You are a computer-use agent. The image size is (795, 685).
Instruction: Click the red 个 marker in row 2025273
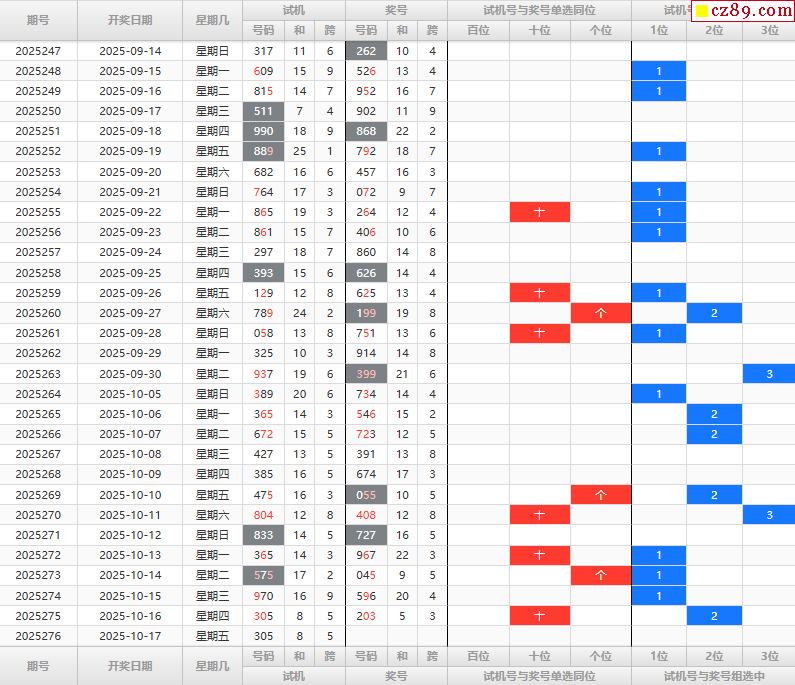(600, 575)
